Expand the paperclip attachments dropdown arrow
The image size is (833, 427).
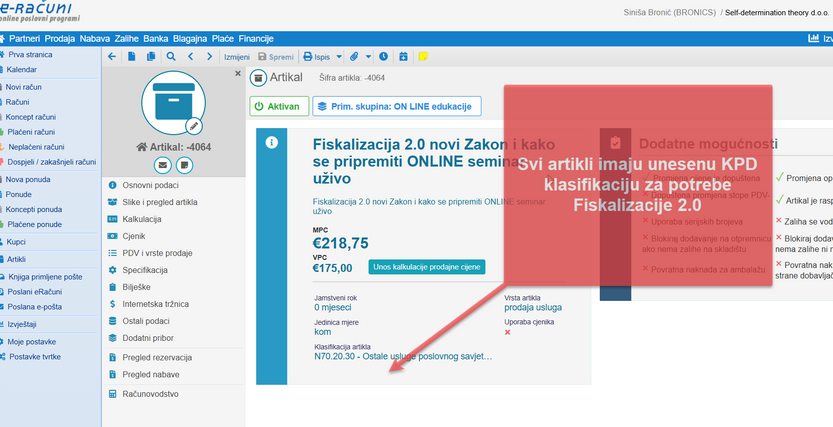tap(368, 57)
